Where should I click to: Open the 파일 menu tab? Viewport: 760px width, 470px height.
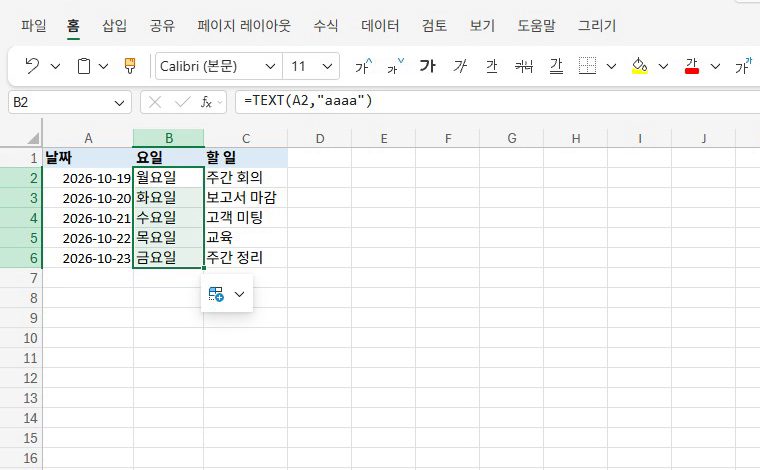point(33,25)
